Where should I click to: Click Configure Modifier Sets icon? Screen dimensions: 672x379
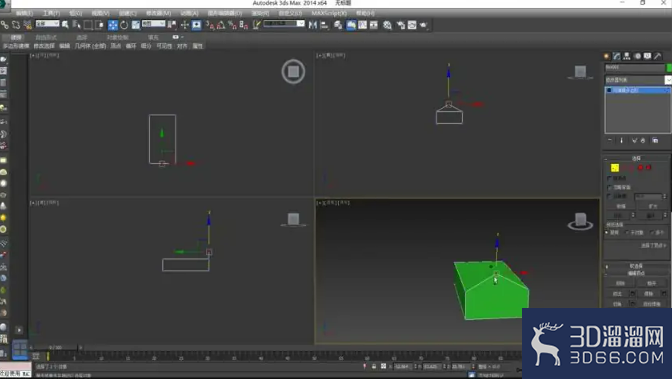click(x=655, y=141)
